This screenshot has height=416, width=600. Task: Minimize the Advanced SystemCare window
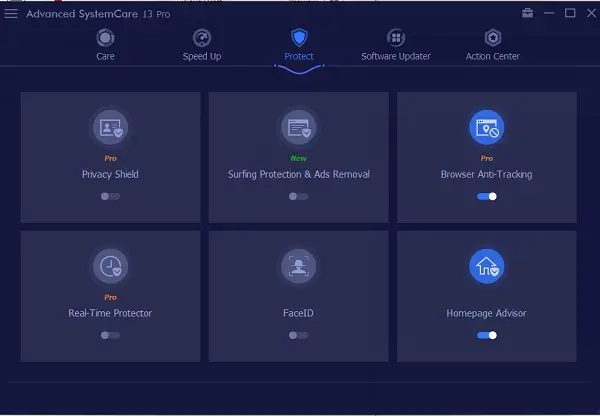tap(549, 13)
